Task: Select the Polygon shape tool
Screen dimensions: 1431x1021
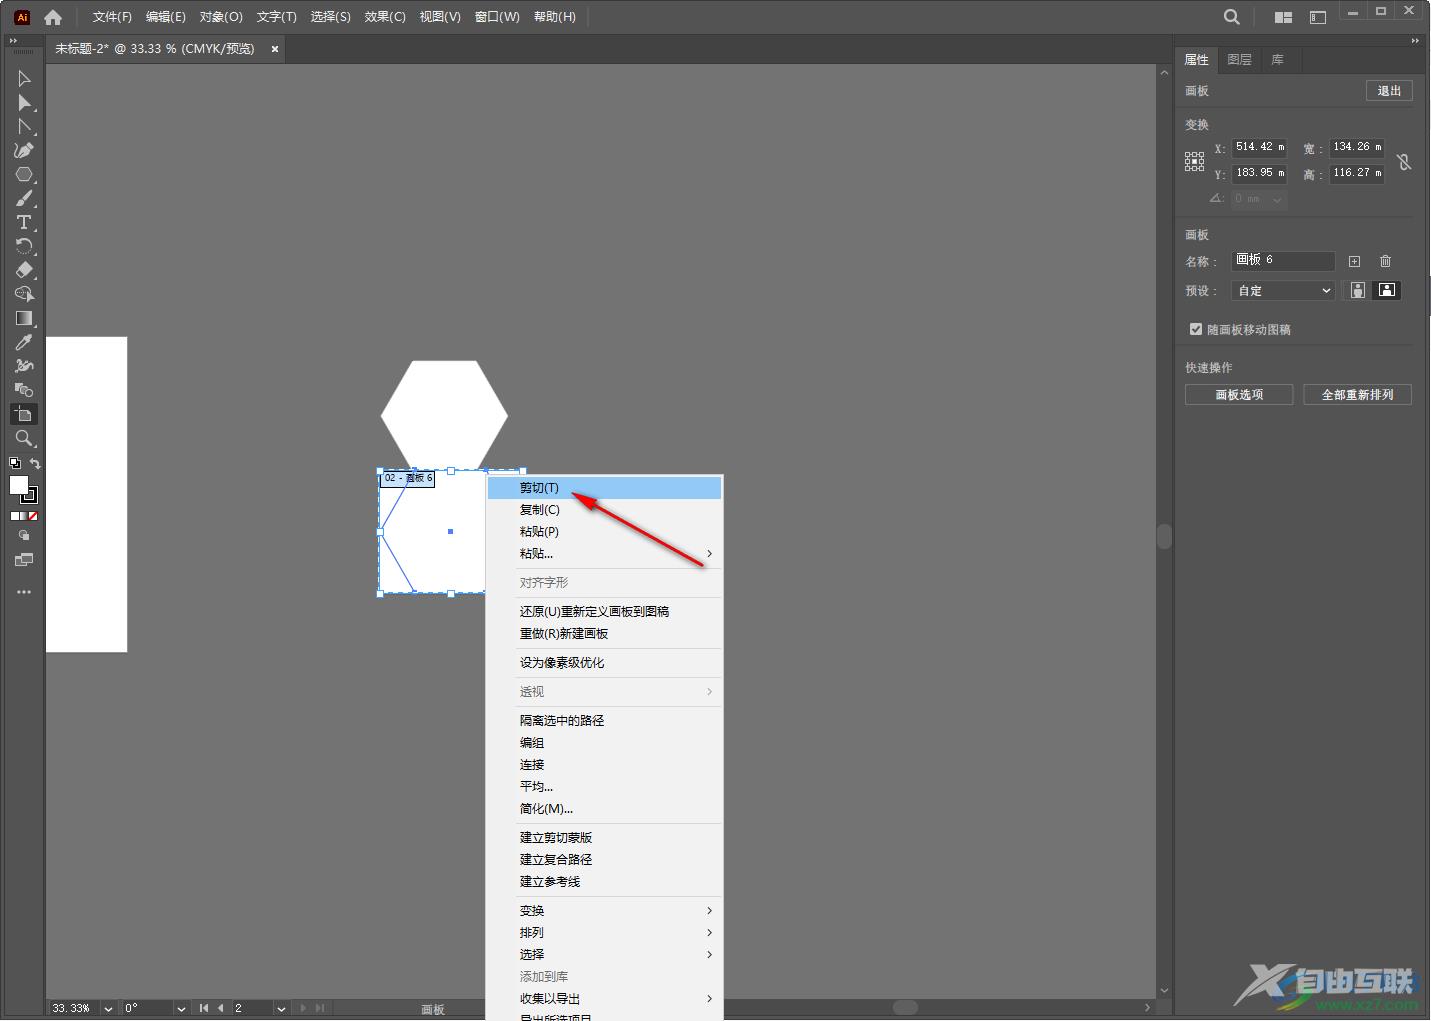Action: tap(24, 175)
